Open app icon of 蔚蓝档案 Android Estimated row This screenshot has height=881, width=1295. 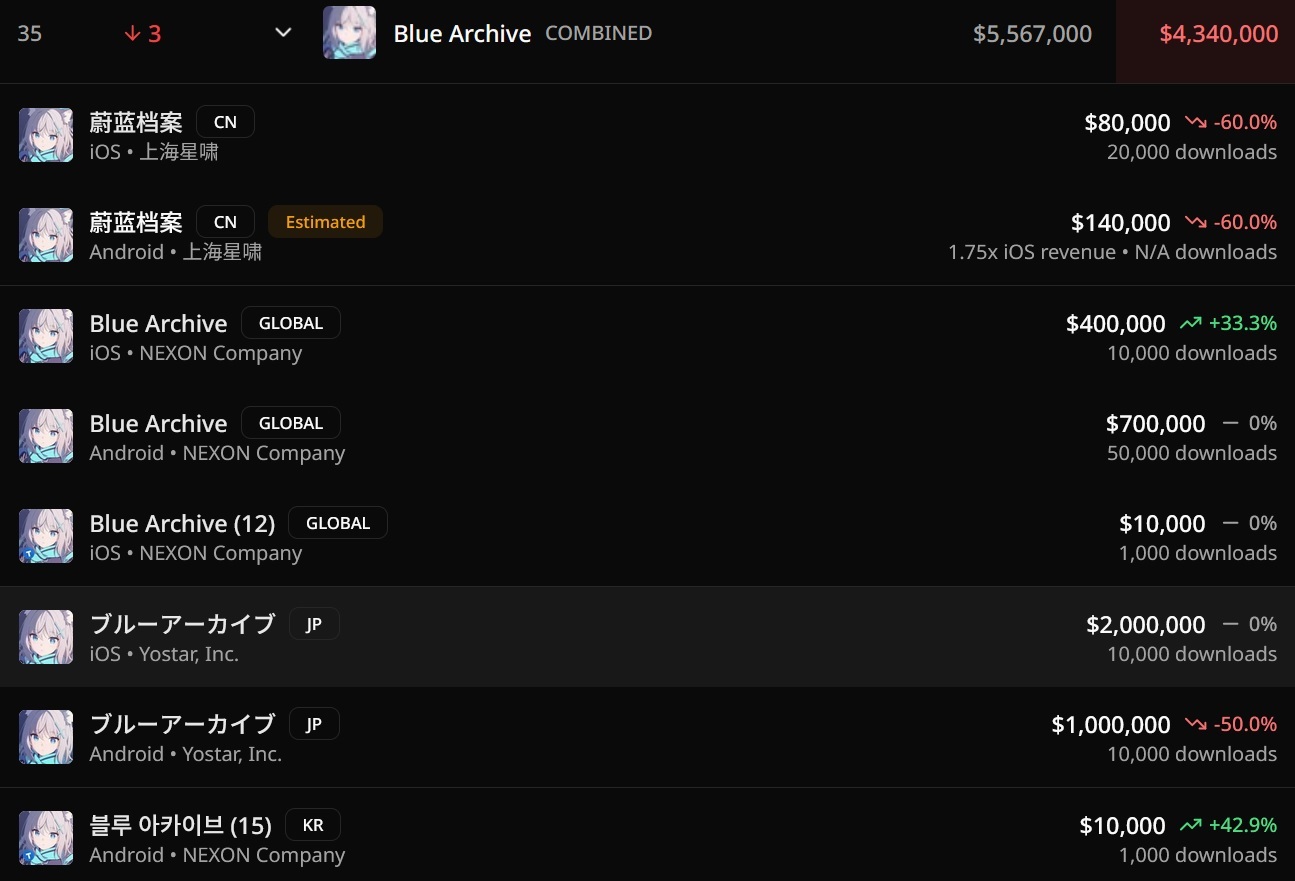[x=46, y=235]
